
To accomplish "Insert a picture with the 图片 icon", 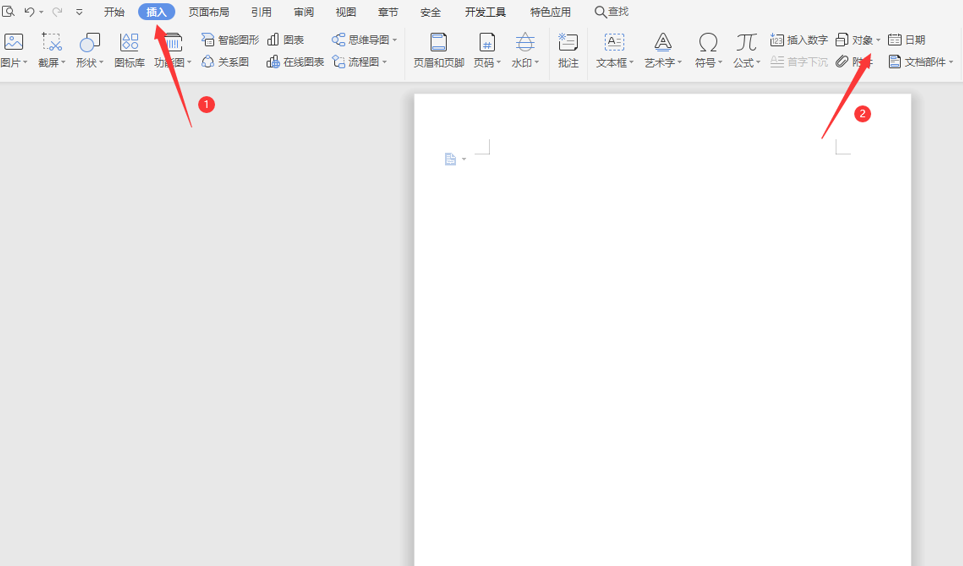I will click(14, 42).
